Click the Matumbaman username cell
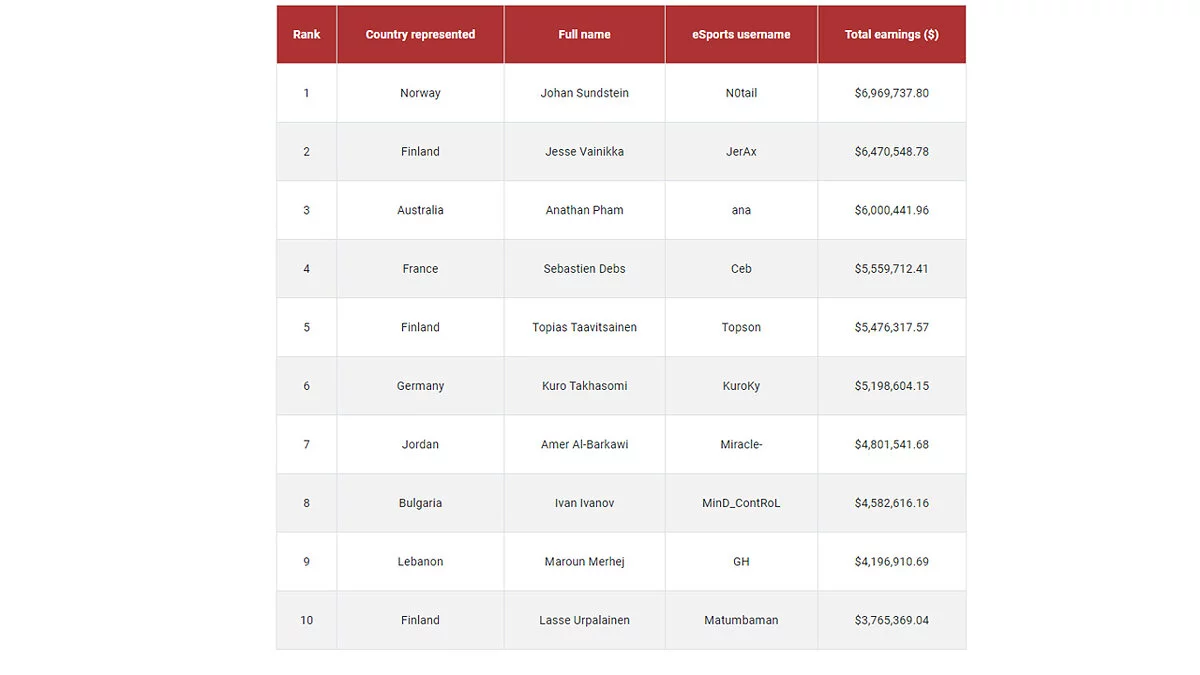The height and width of the screenshot is (675, 1200). (741, 620)
